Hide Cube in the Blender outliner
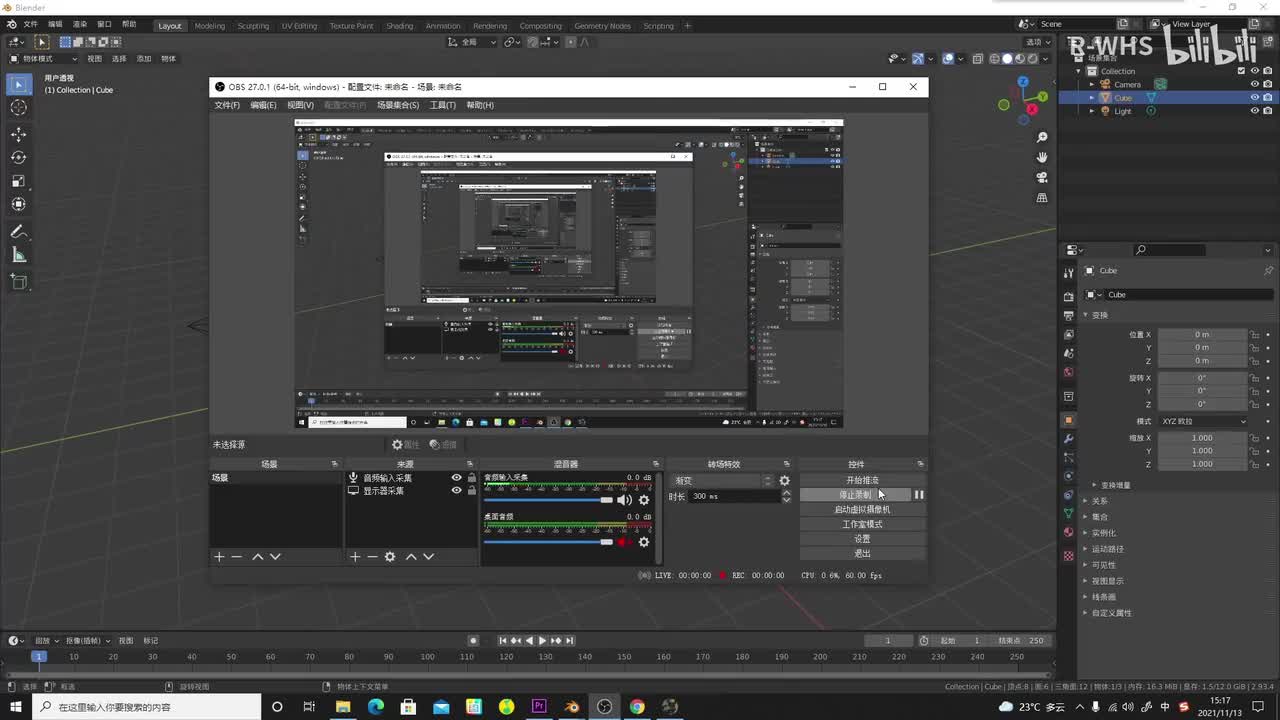Viewport: 1280px width, 720px height. pyautogui.click(x=1255, y=98)
